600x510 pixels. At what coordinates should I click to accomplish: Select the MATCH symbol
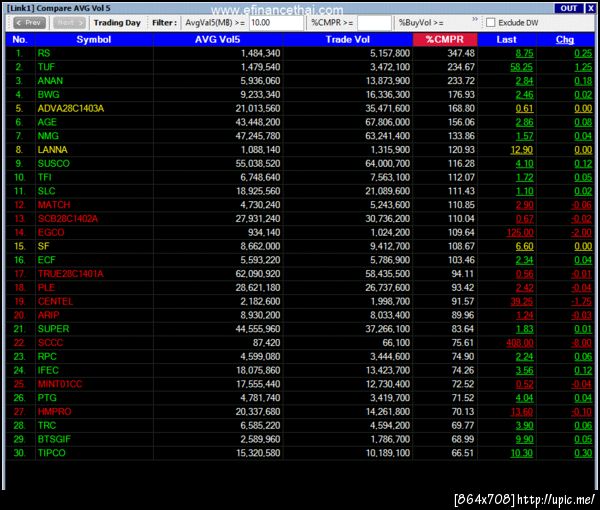click(x=54, y=205)
